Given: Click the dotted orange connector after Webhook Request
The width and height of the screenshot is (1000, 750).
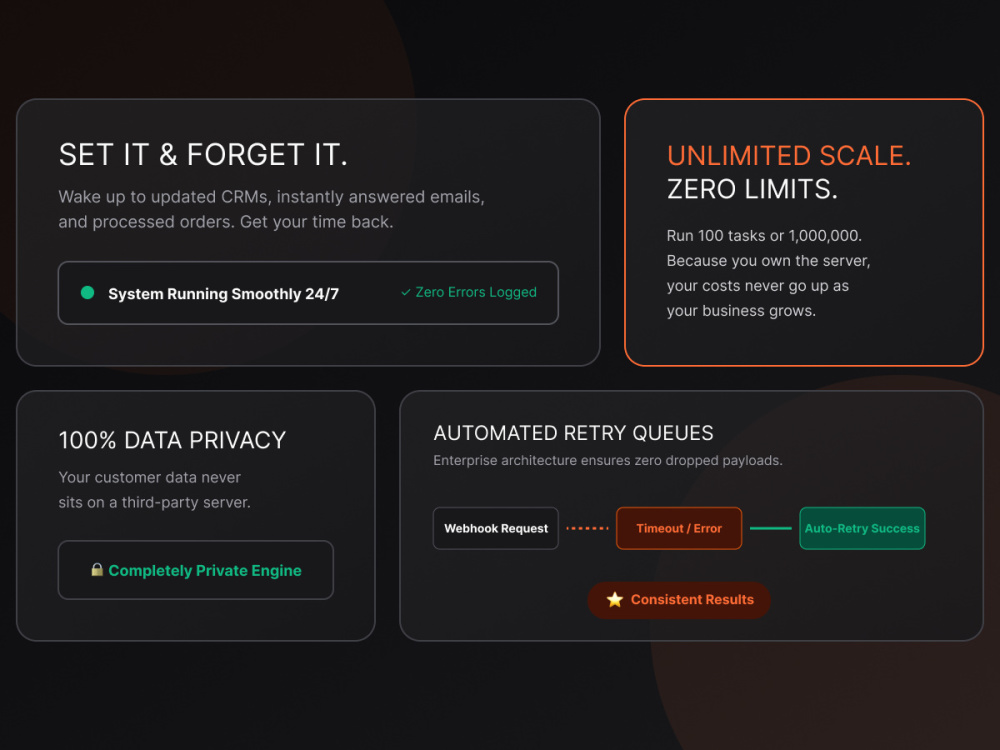Looking at the screenshot, I should [x=587, y=528].
